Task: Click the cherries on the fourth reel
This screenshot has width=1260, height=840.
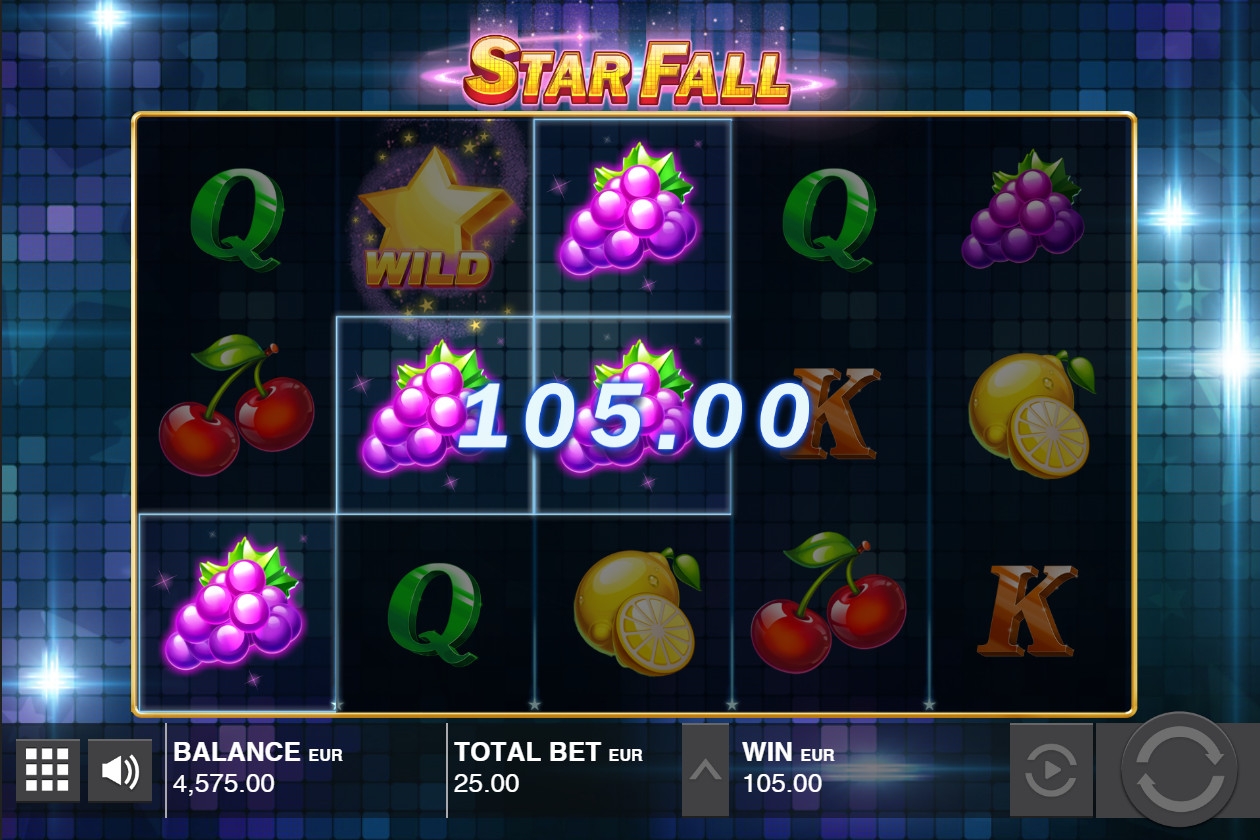Action: [829, 603]
